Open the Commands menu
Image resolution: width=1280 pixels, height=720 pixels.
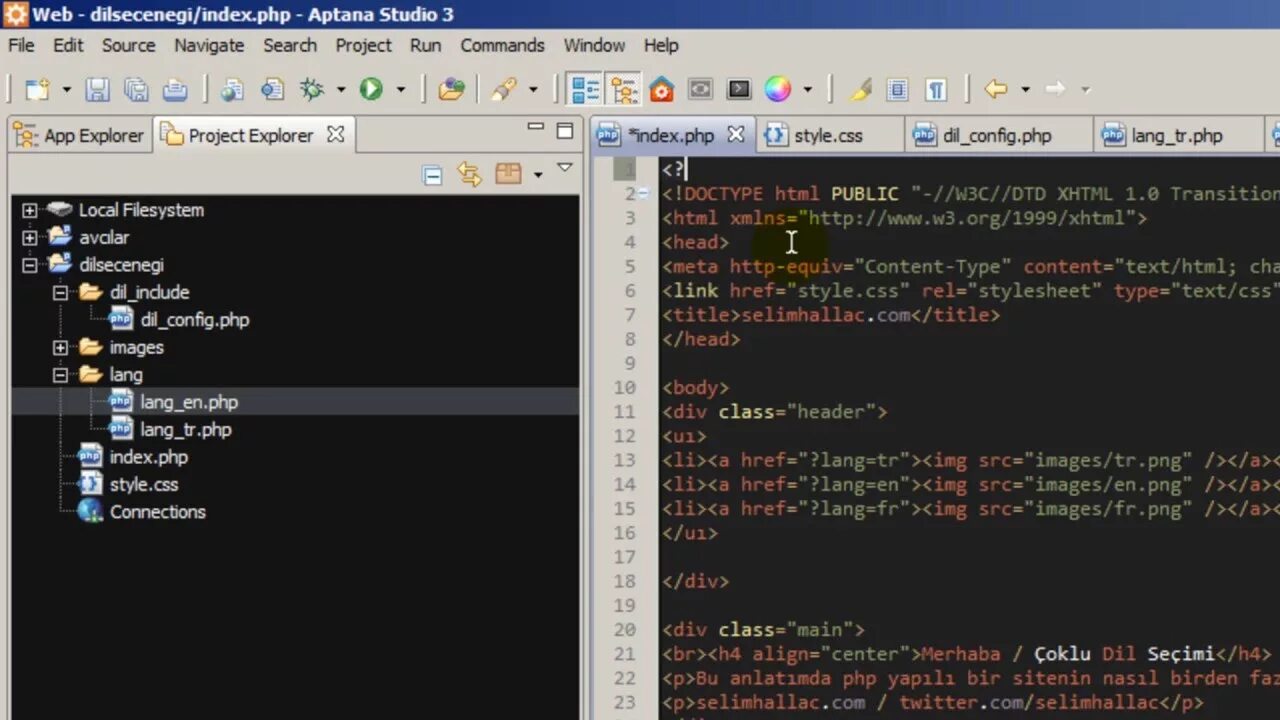(502, 45)
